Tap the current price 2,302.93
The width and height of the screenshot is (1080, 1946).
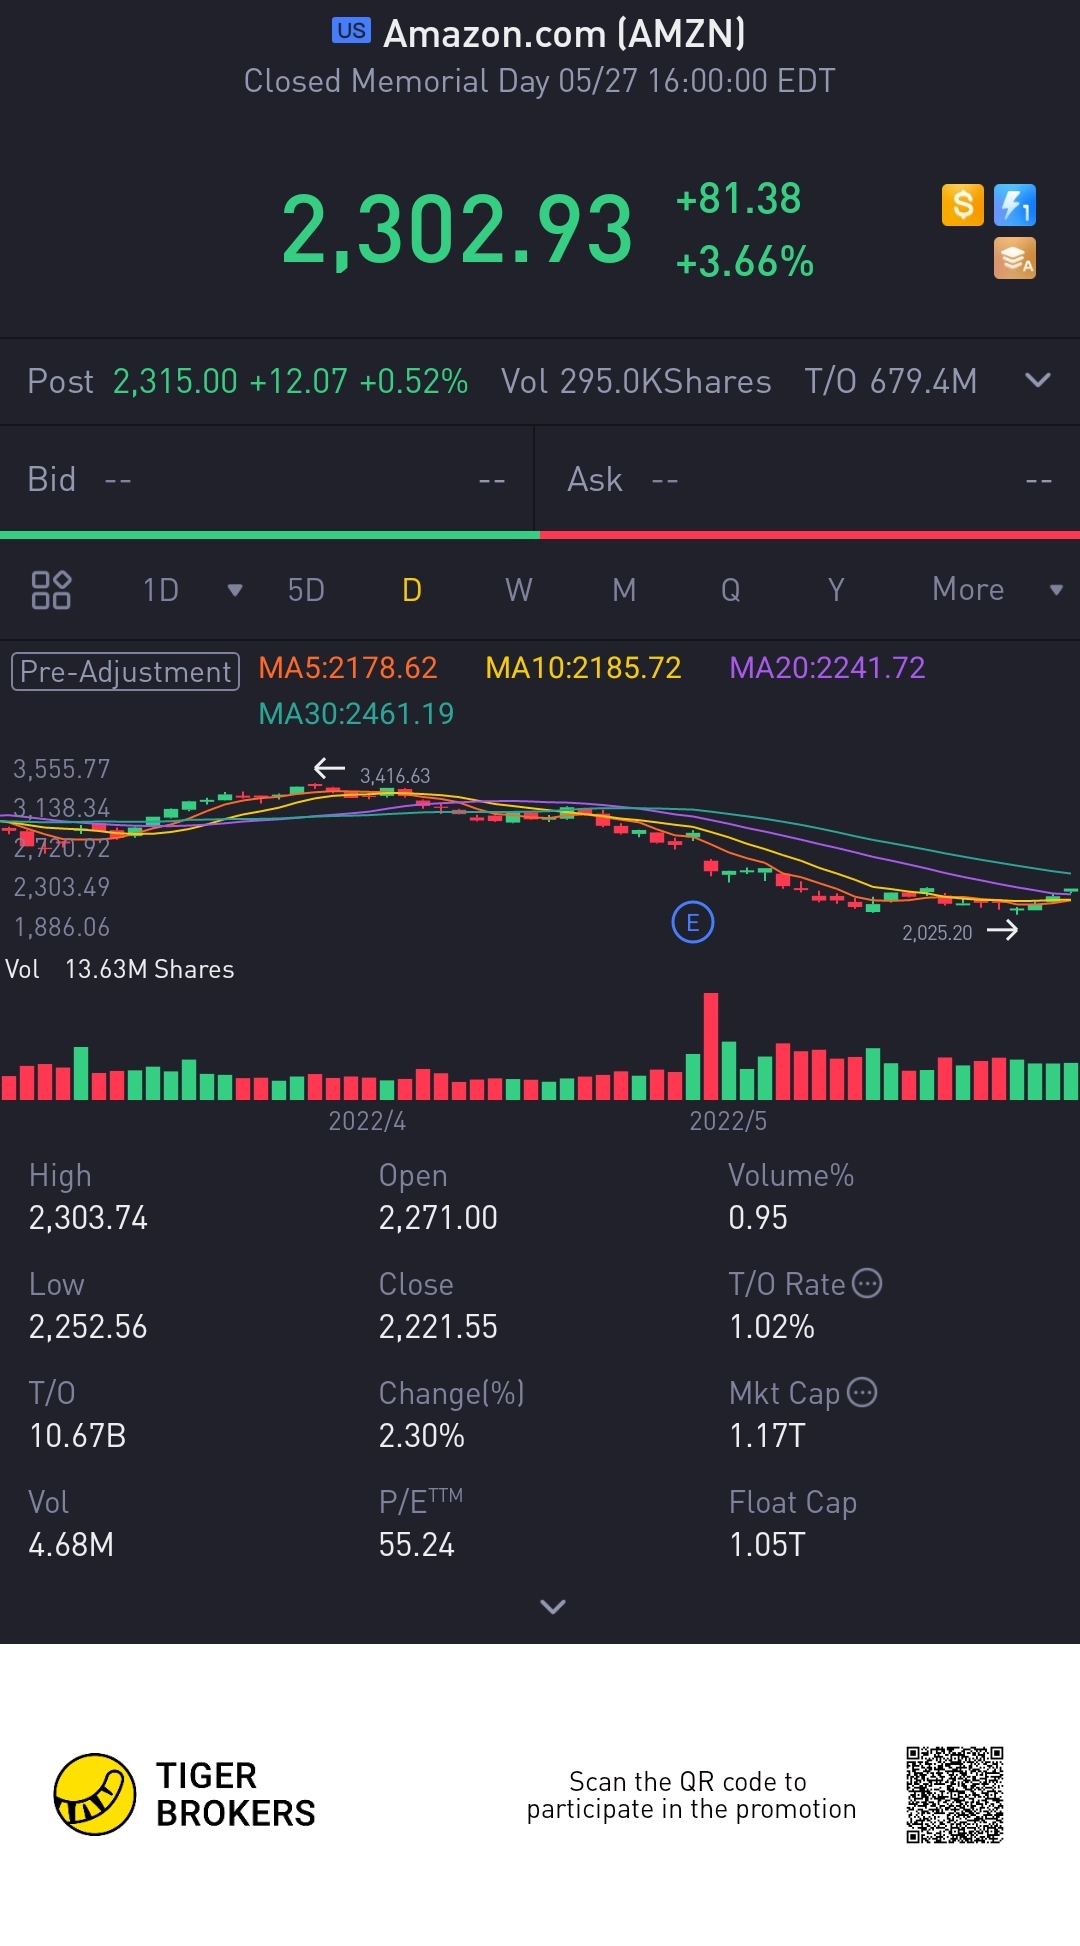457,230
